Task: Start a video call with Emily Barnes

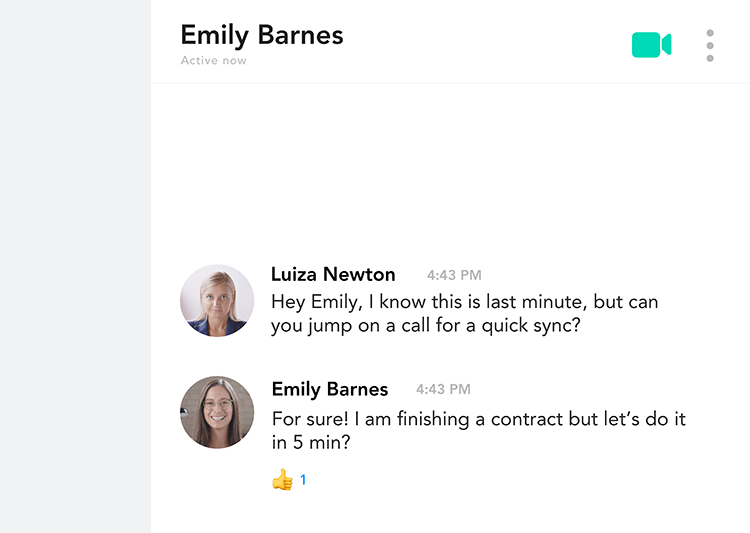Action: [x=651, y=45]
